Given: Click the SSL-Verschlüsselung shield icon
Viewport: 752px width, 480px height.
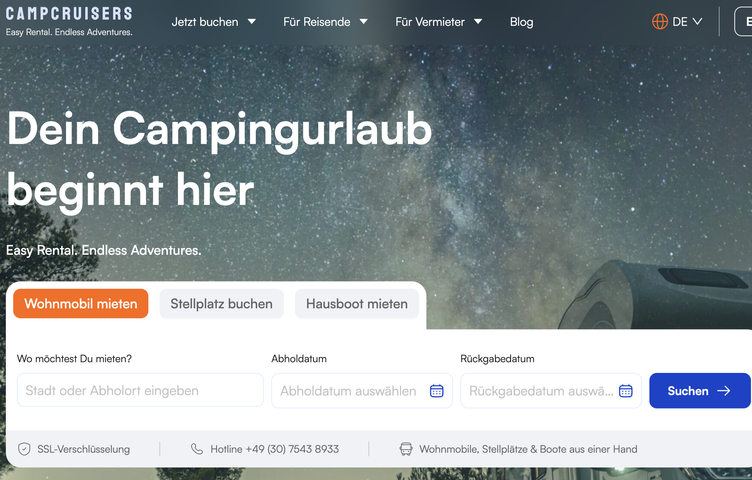Looking at the screenshot, I should (x=24, y=449).
